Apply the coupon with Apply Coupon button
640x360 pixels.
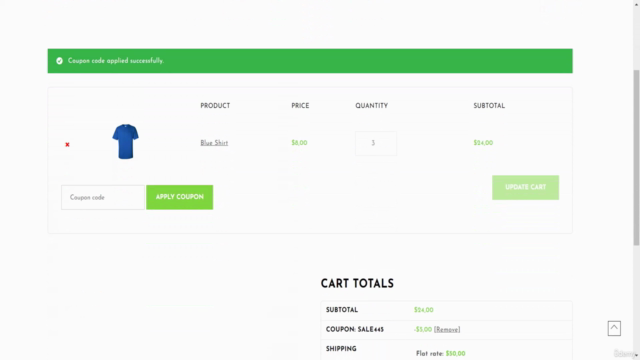point(180,197)
